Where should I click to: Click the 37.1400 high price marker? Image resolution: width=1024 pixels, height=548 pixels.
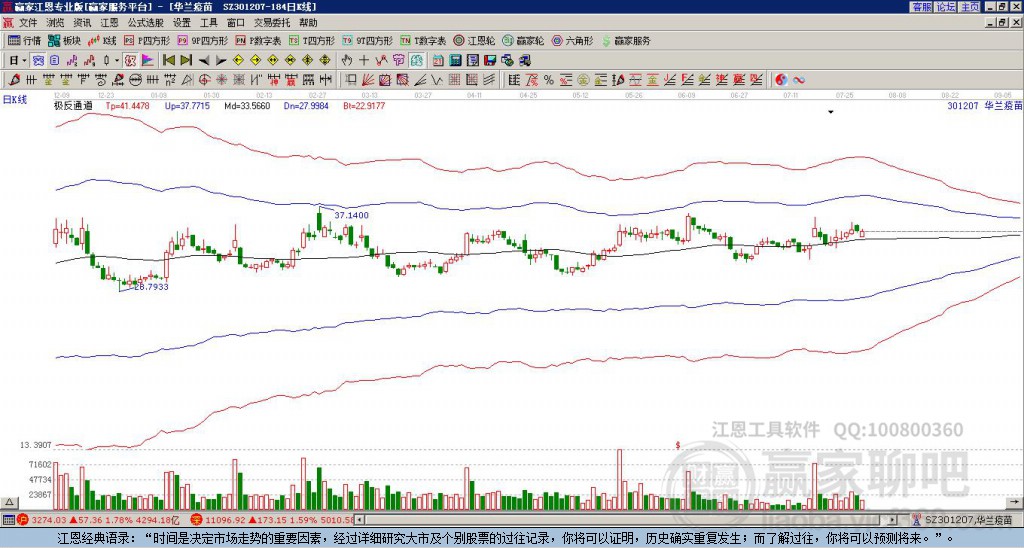[x=351, y=215]
